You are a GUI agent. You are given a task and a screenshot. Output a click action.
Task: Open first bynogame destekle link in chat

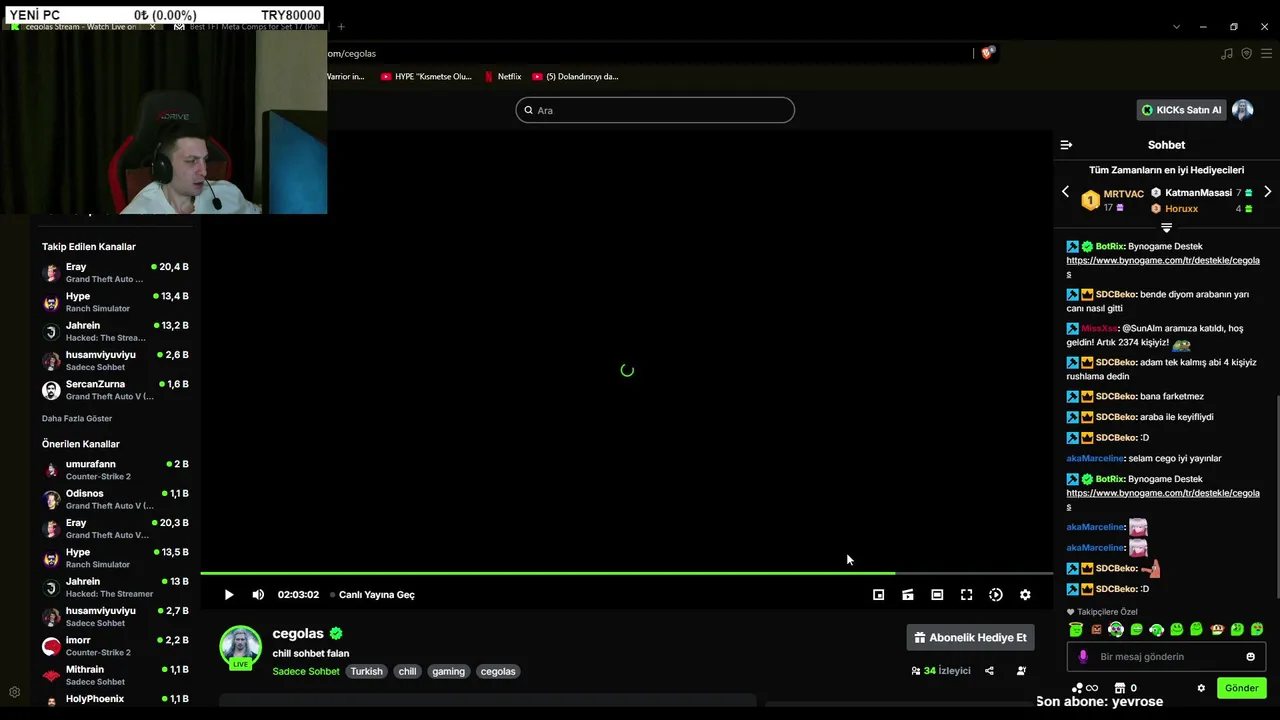(x=1163, y=266)
